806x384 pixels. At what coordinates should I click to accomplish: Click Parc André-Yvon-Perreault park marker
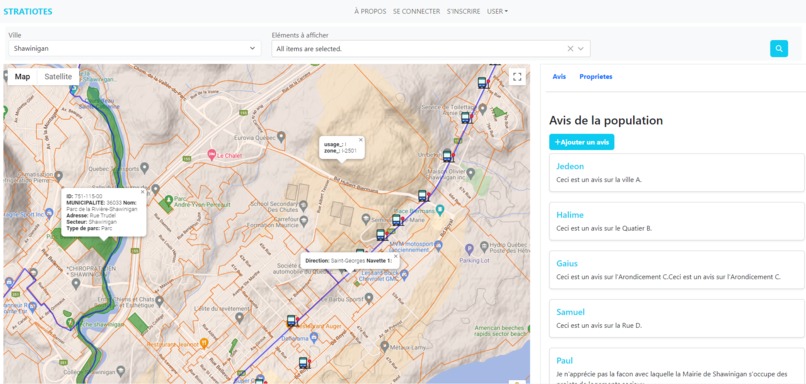[x=169, y=199]
